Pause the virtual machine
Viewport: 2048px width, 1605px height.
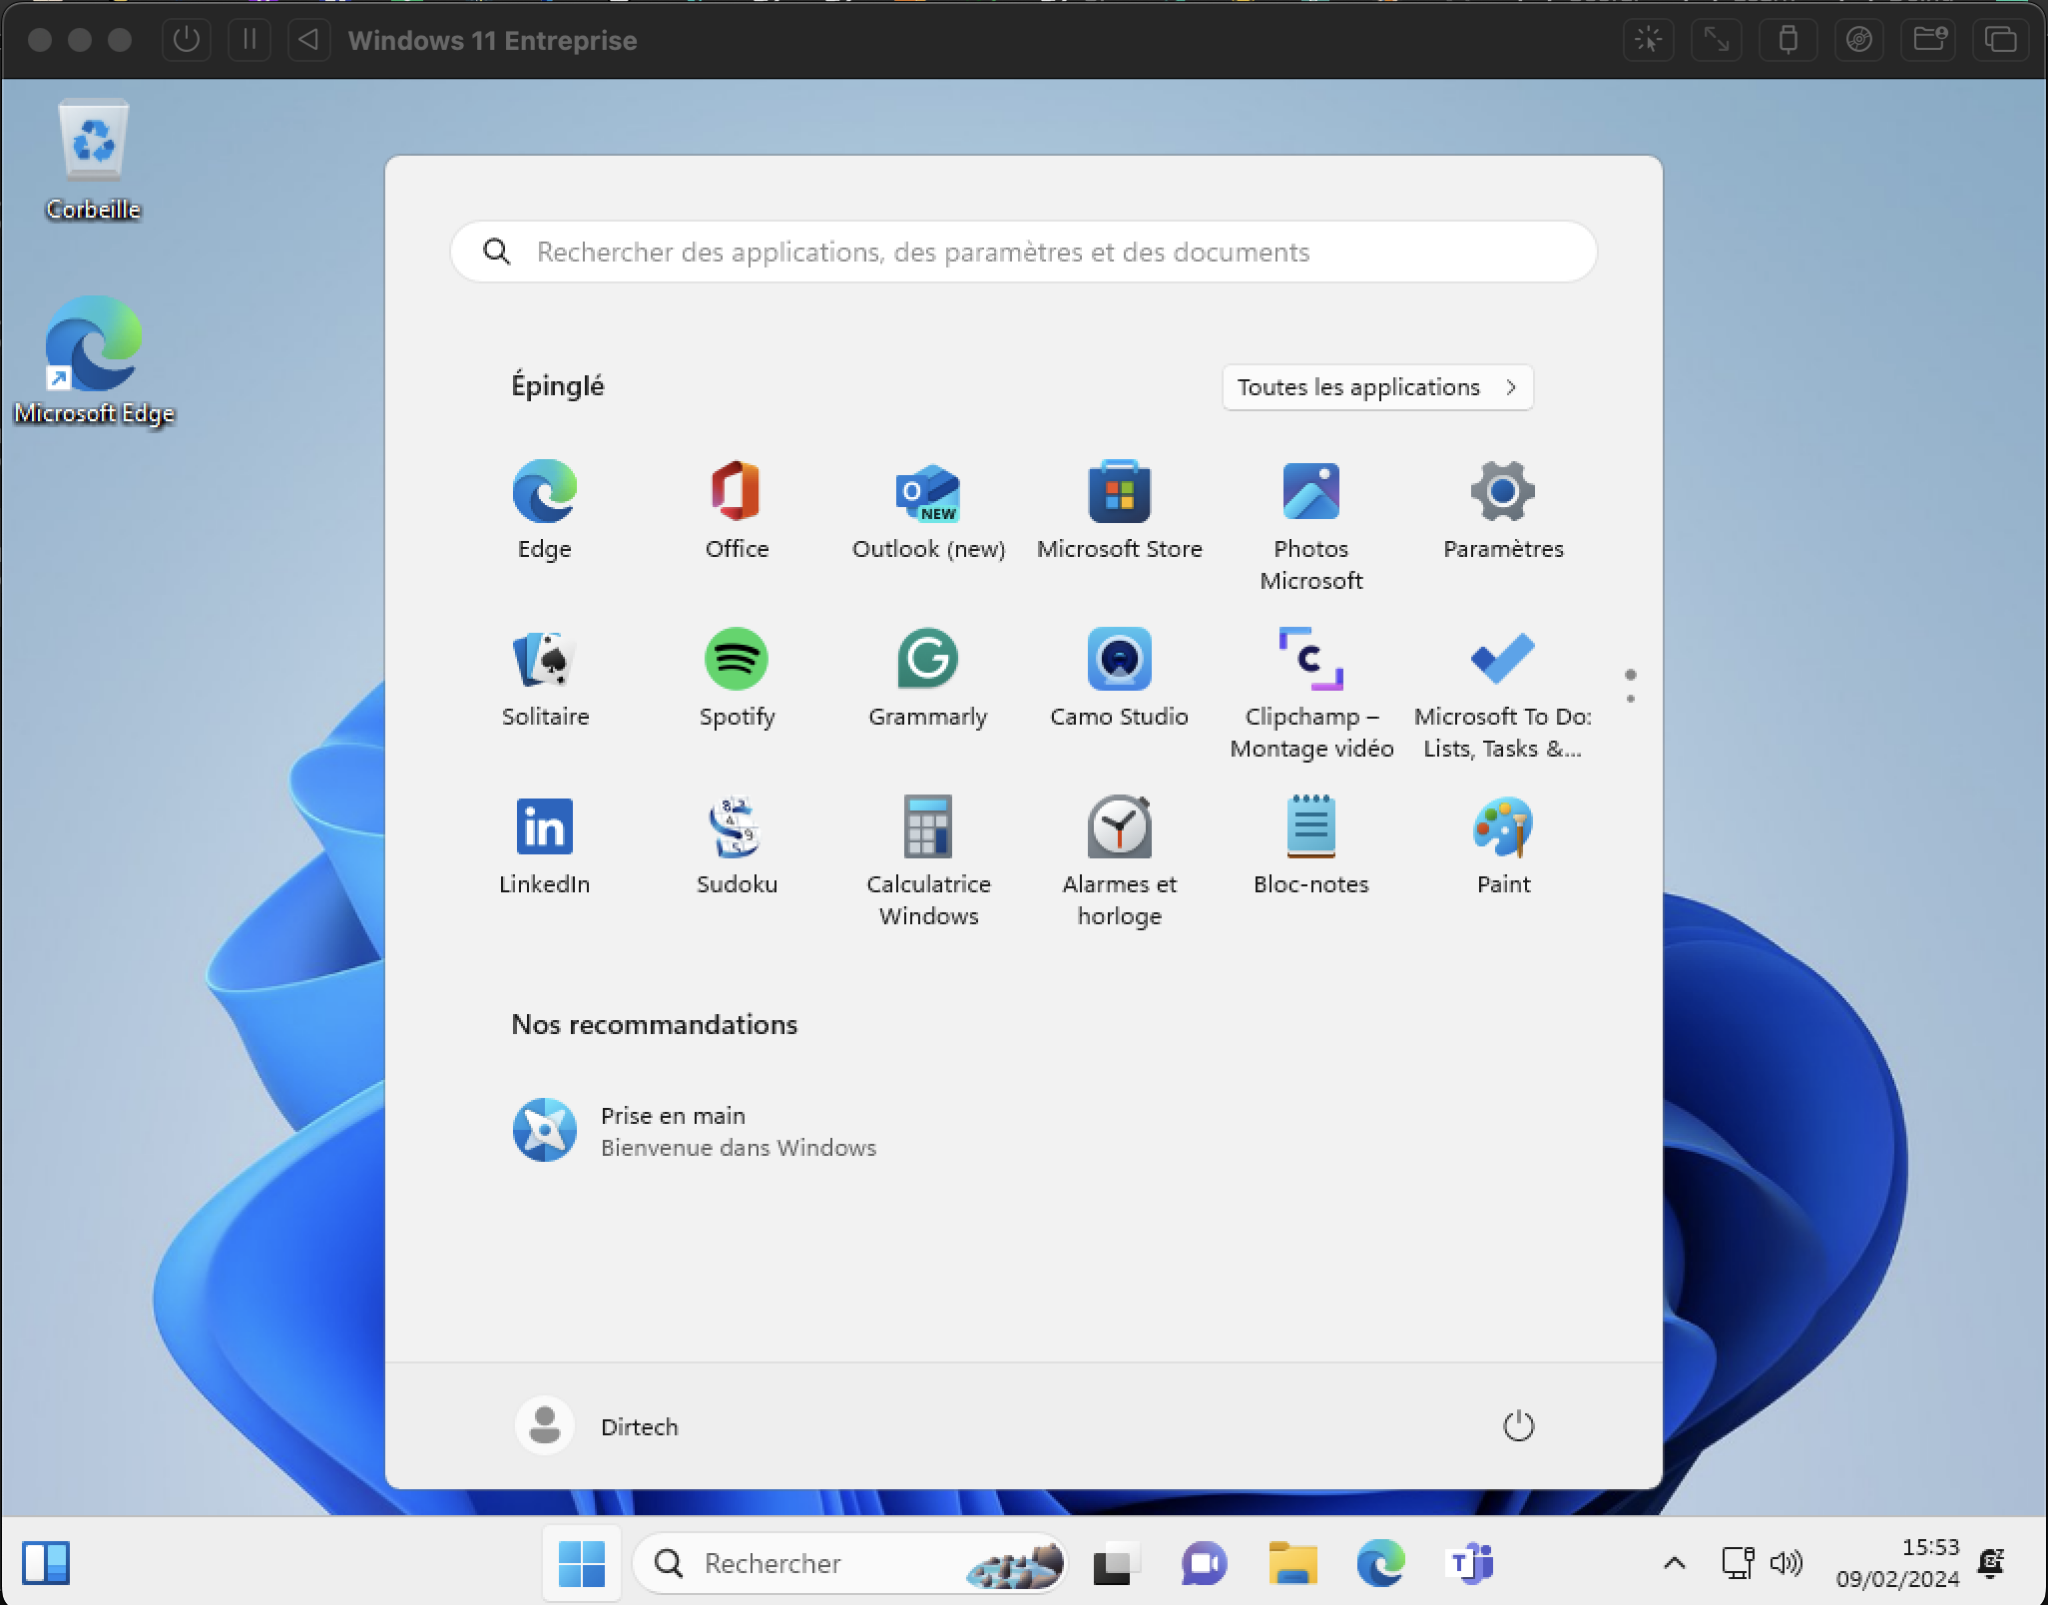[249, 40]
